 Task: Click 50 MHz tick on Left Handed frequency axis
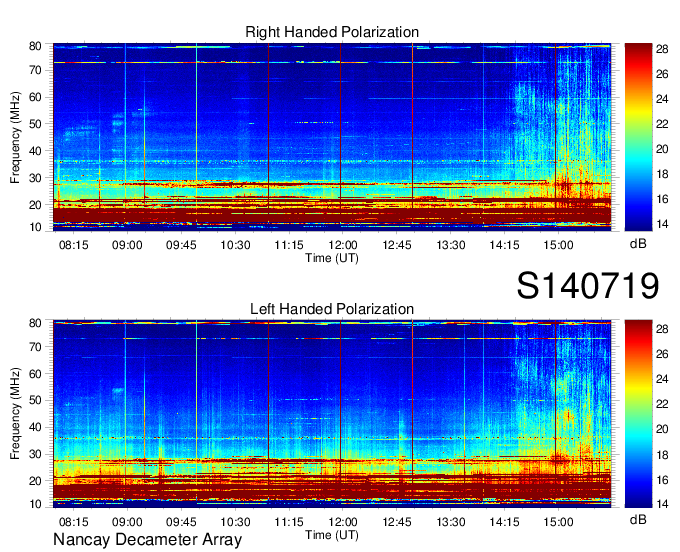(x=35, y=401)
